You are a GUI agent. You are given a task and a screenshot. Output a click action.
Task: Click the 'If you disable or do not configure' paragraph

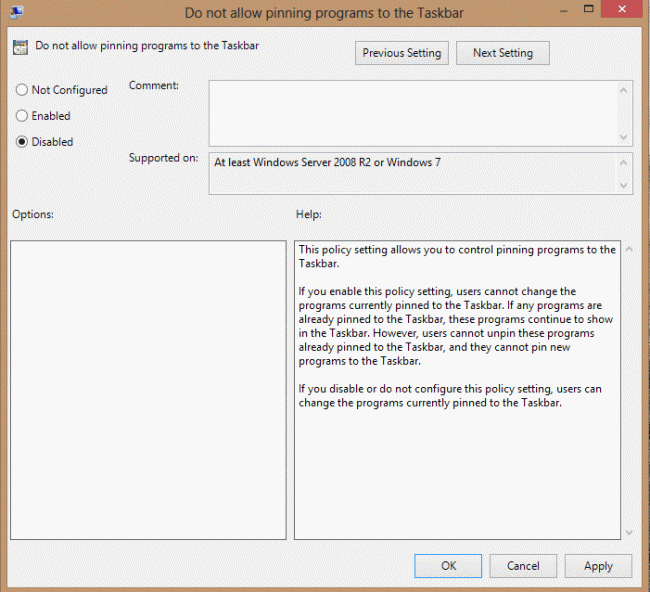[x=450, y=396]
